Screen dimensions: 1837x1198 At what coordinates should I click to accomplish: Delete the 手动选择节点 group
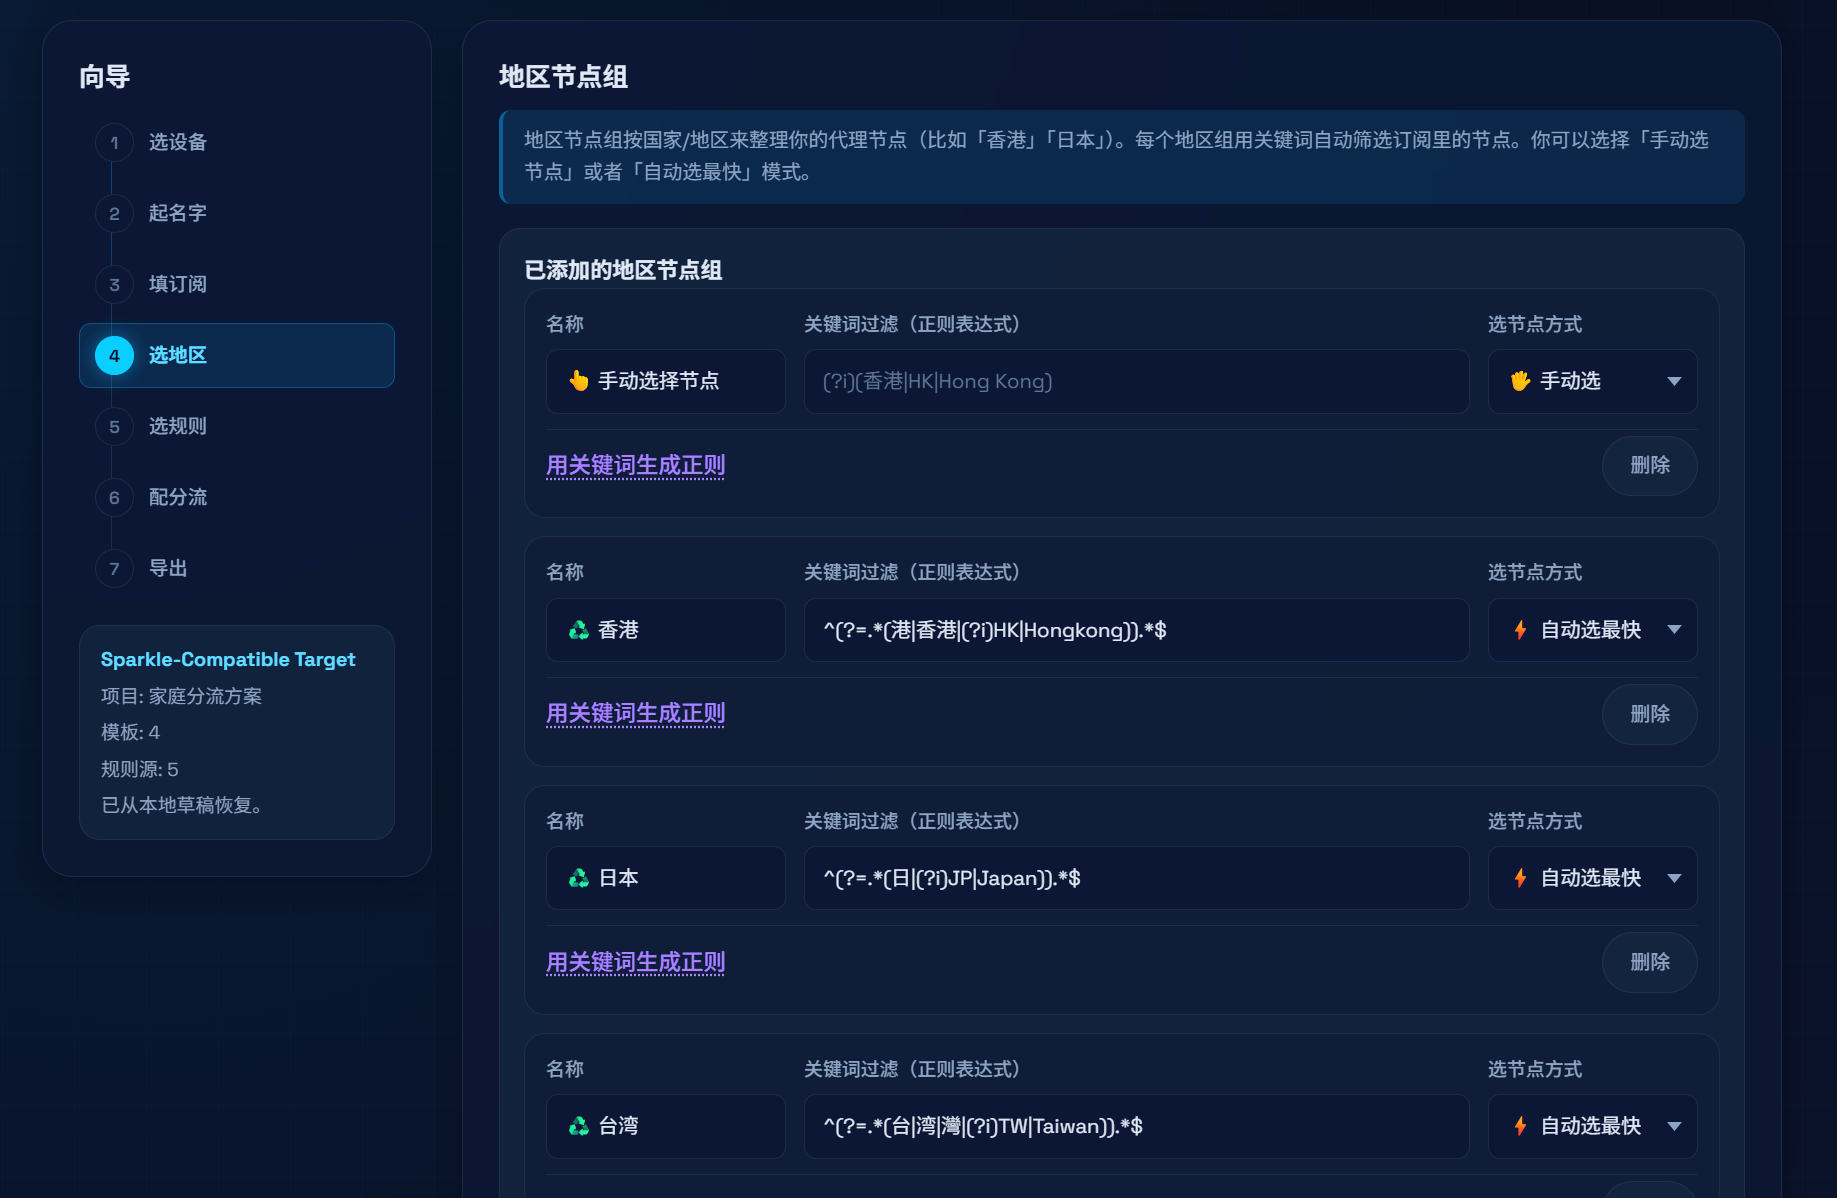[x=1649, y=465]
